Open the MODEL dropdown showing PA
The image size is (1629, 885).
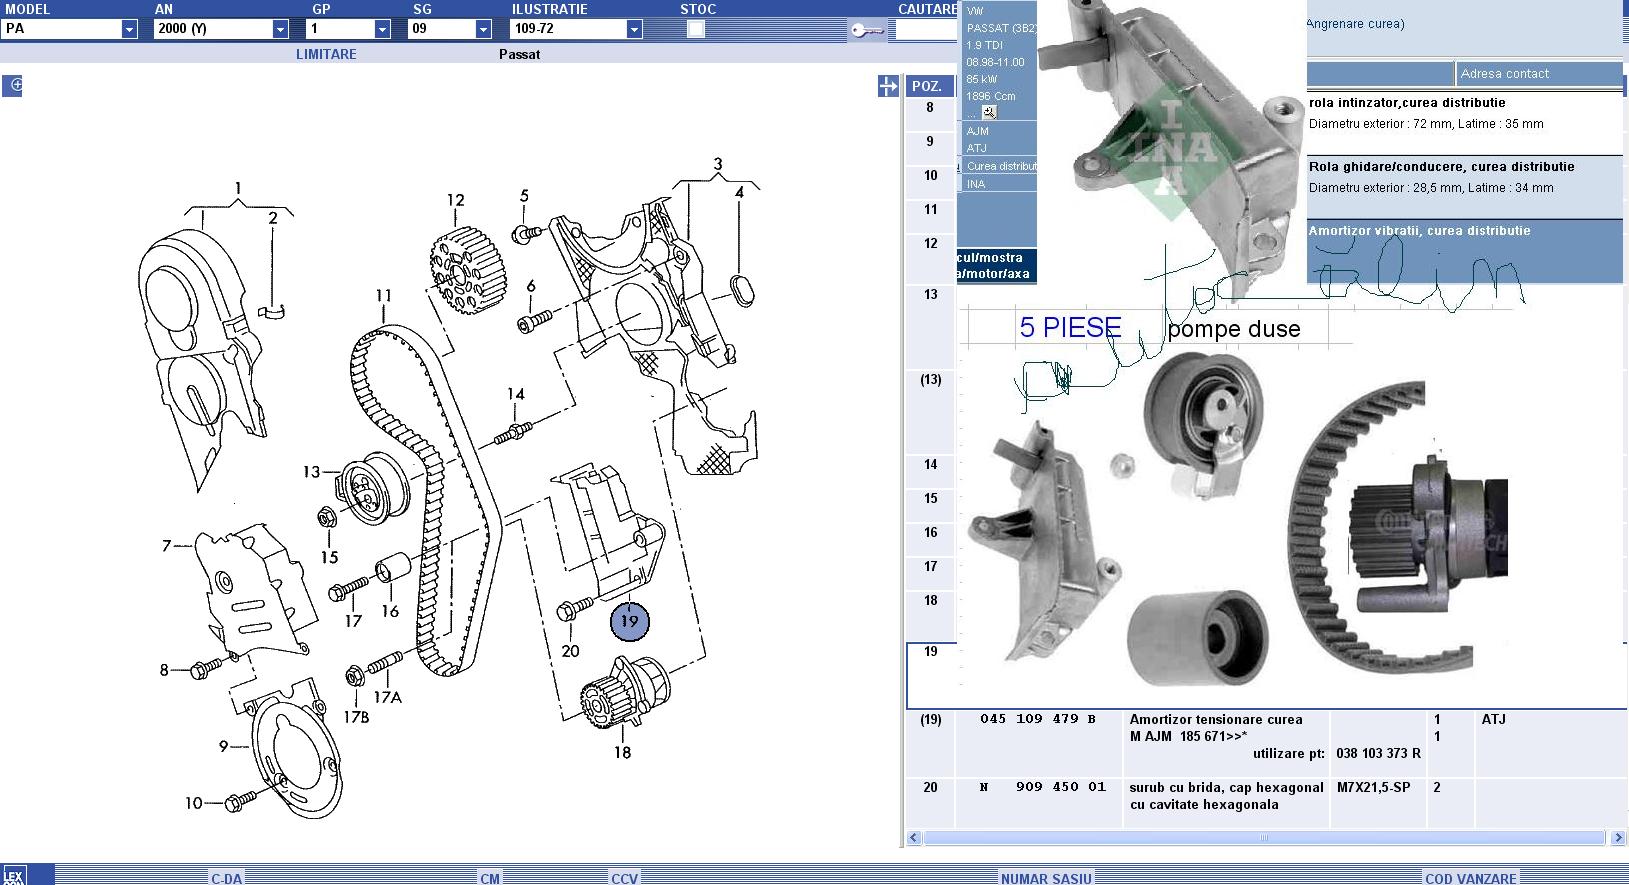[x=129, y=29]
